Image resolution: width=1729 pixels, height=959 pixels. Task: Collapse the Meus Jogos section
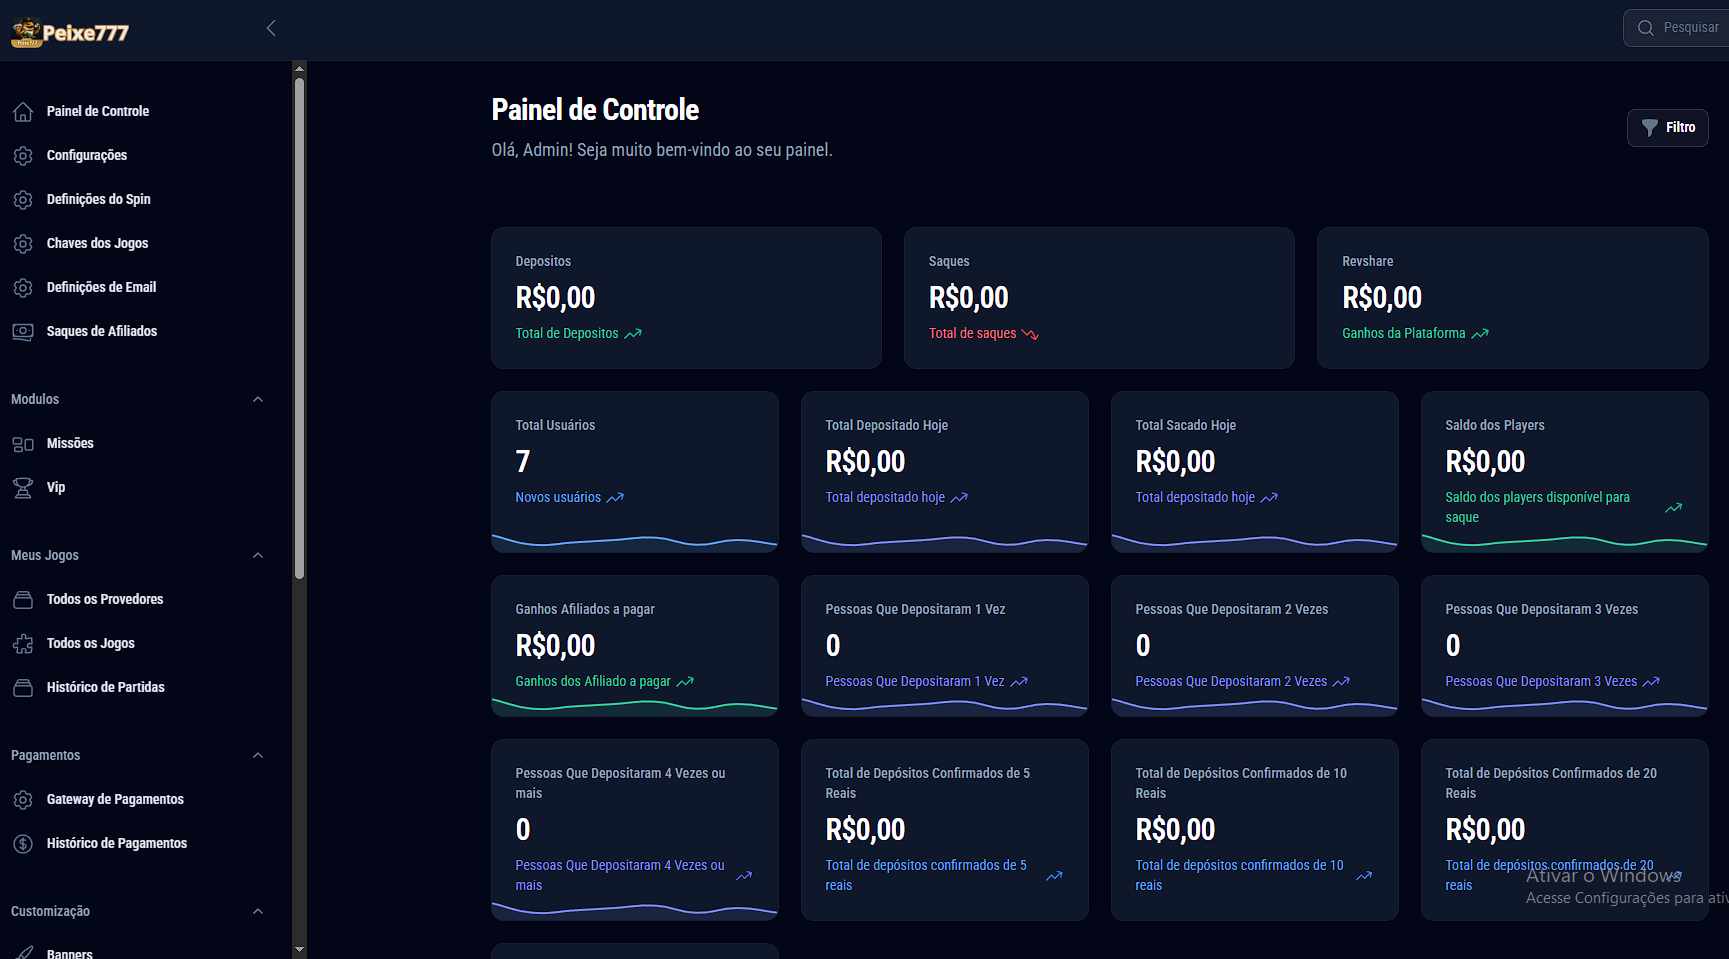coord(258,556)
